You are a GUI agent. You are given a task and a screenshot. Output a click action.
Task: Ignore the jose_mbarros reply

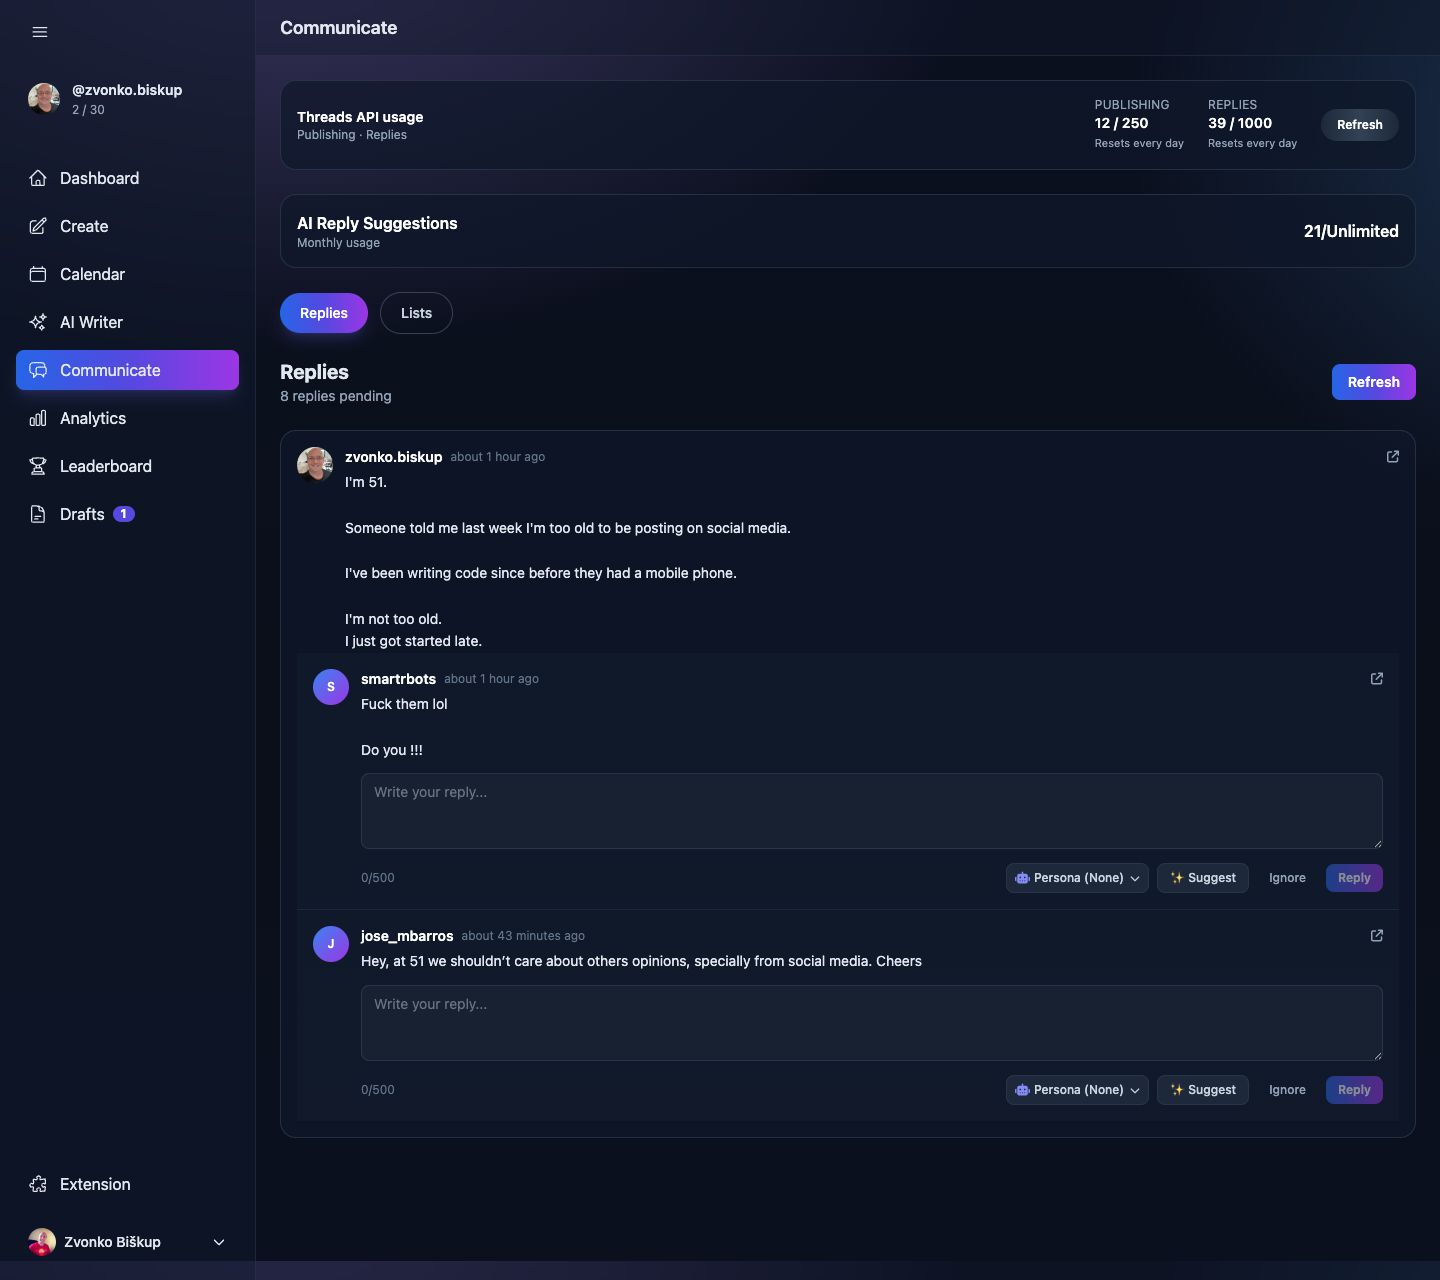[1287, 1090]
